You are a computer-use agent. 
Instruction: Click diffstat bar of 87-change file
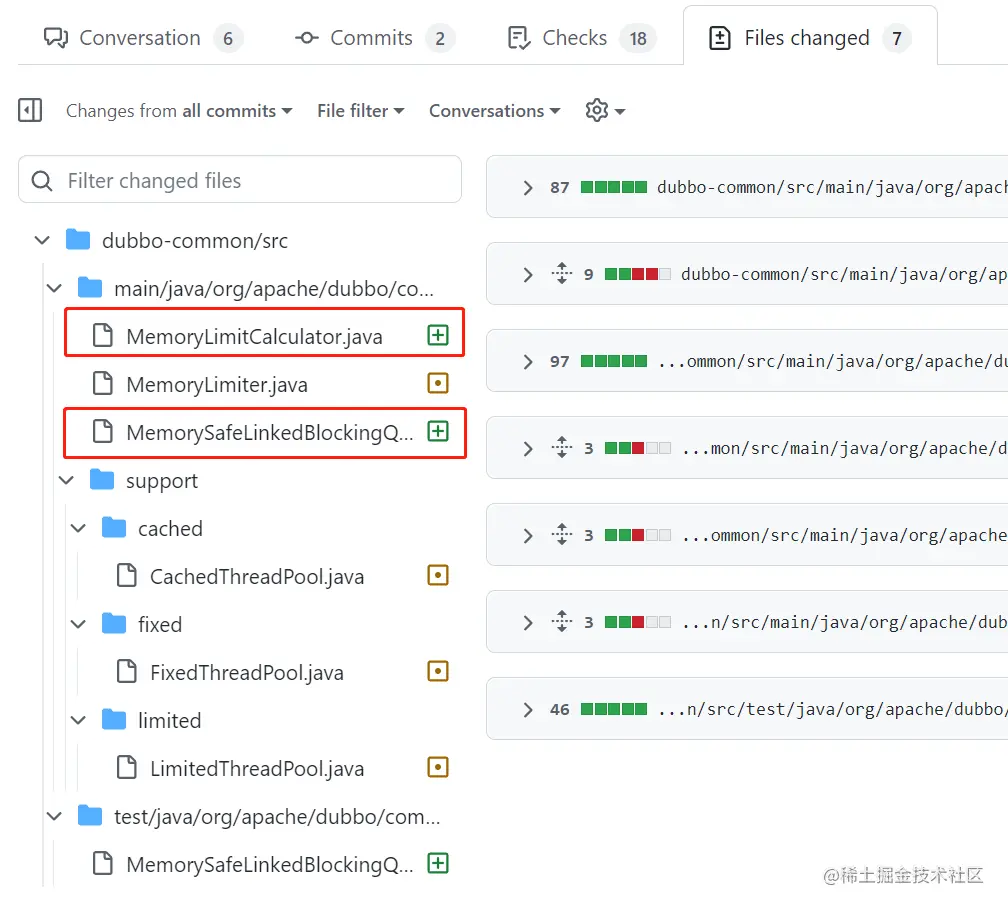(x=613, y=187)
